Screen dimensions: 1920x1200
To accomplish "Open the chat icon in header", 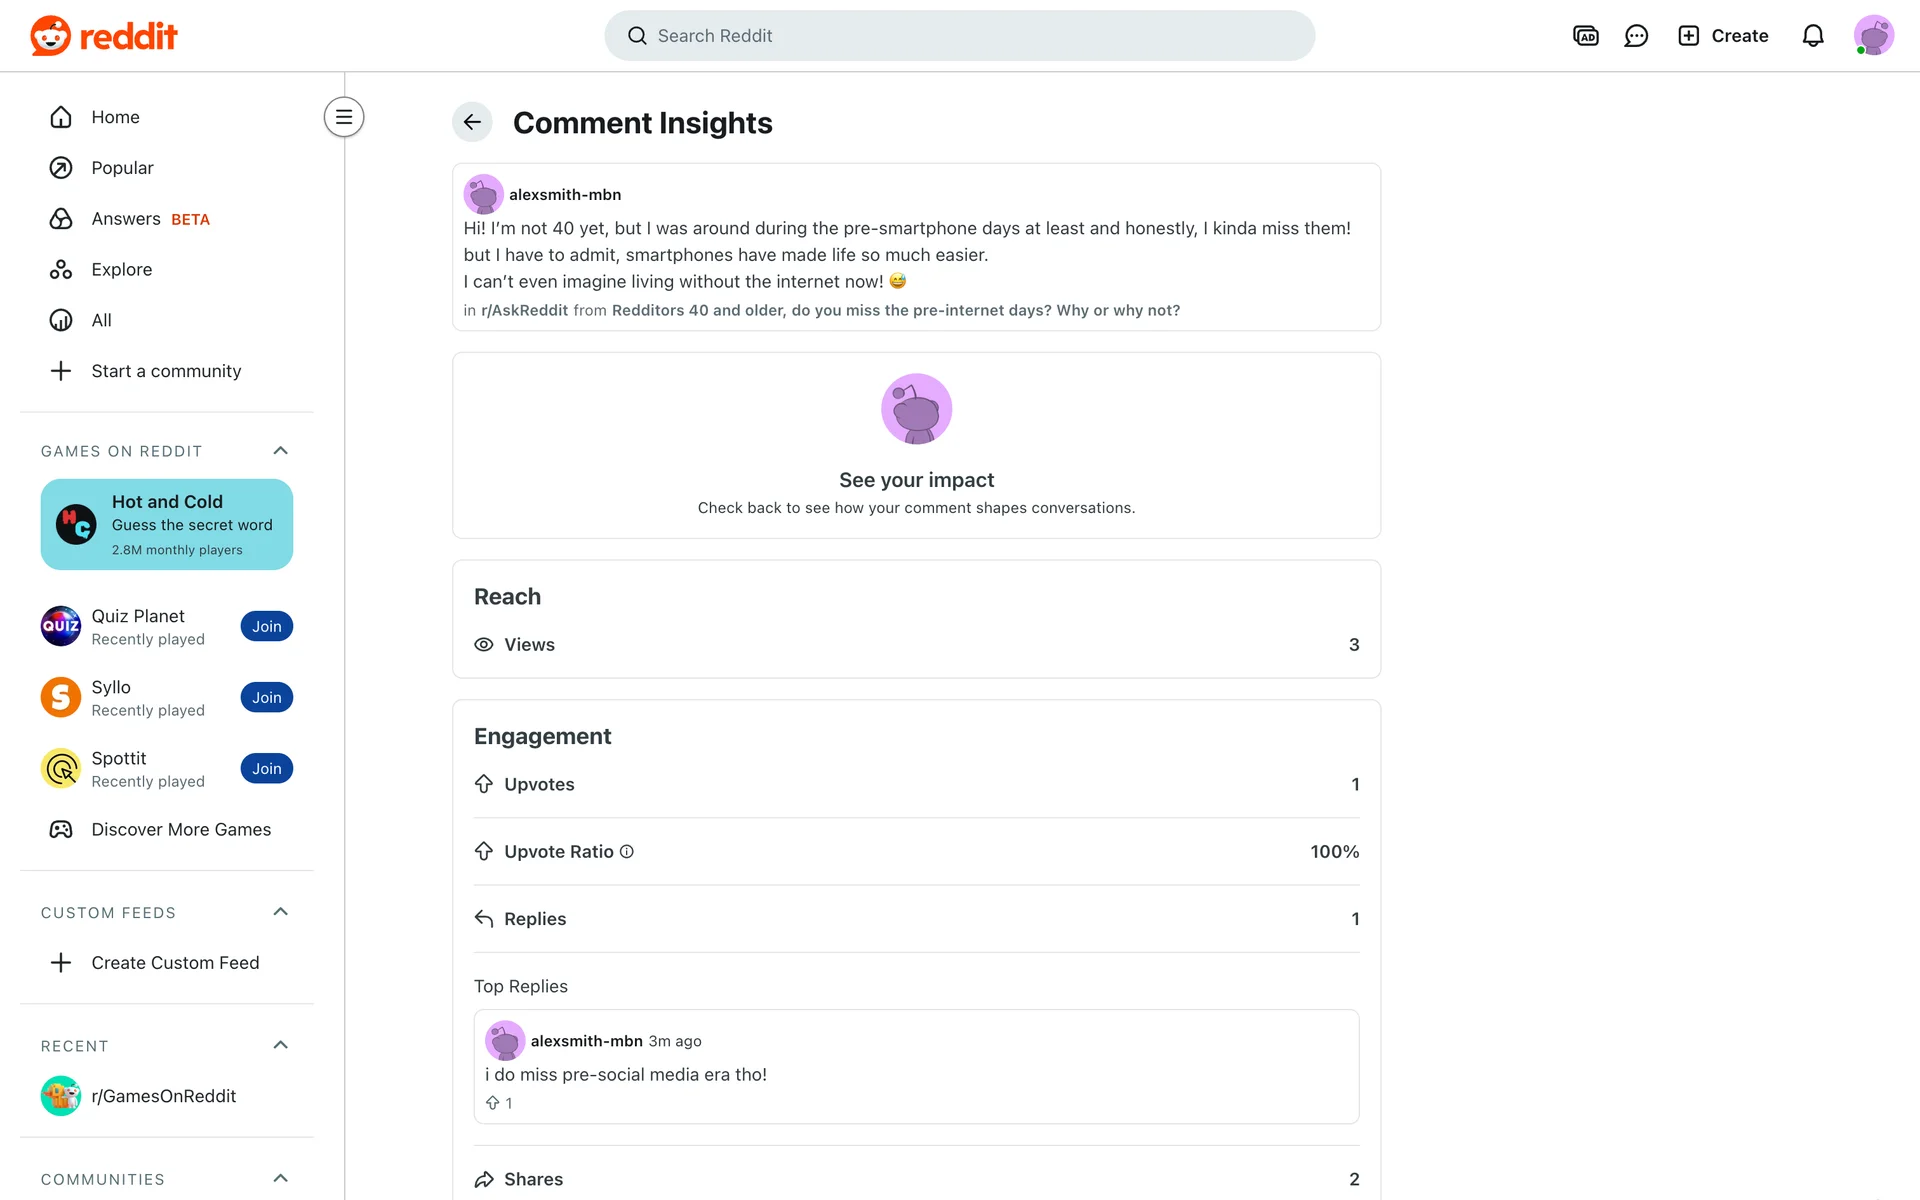I will click(1636, 36).
